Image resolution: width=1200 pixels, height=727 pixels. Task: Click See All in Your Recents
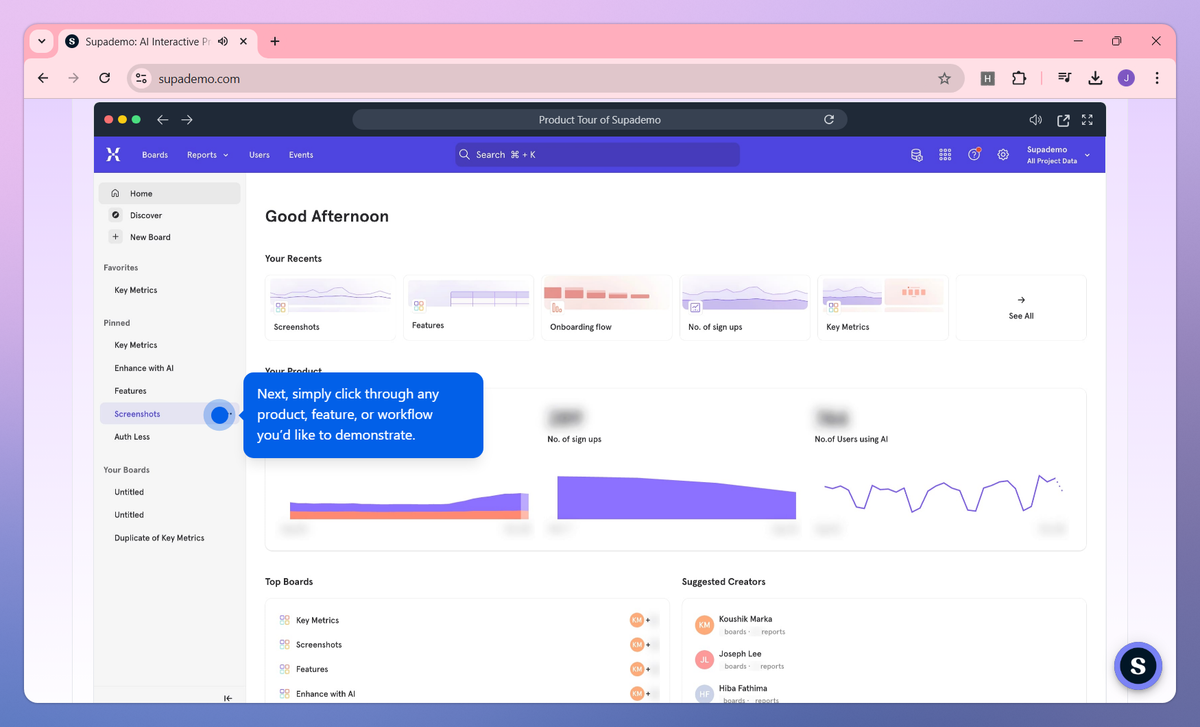(1021, 308)
